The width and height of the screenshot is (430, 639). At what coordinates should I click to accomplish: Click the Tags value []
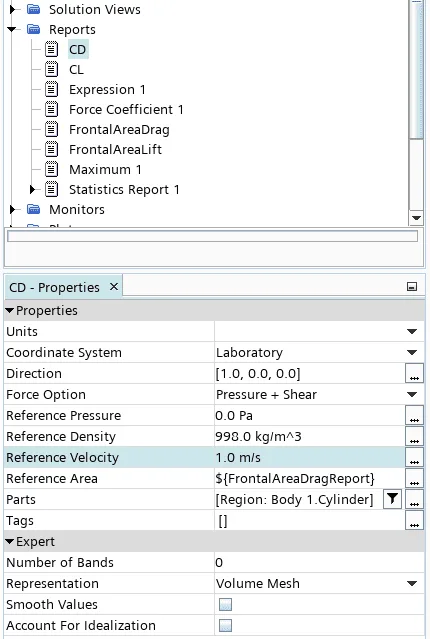(223, 520)
